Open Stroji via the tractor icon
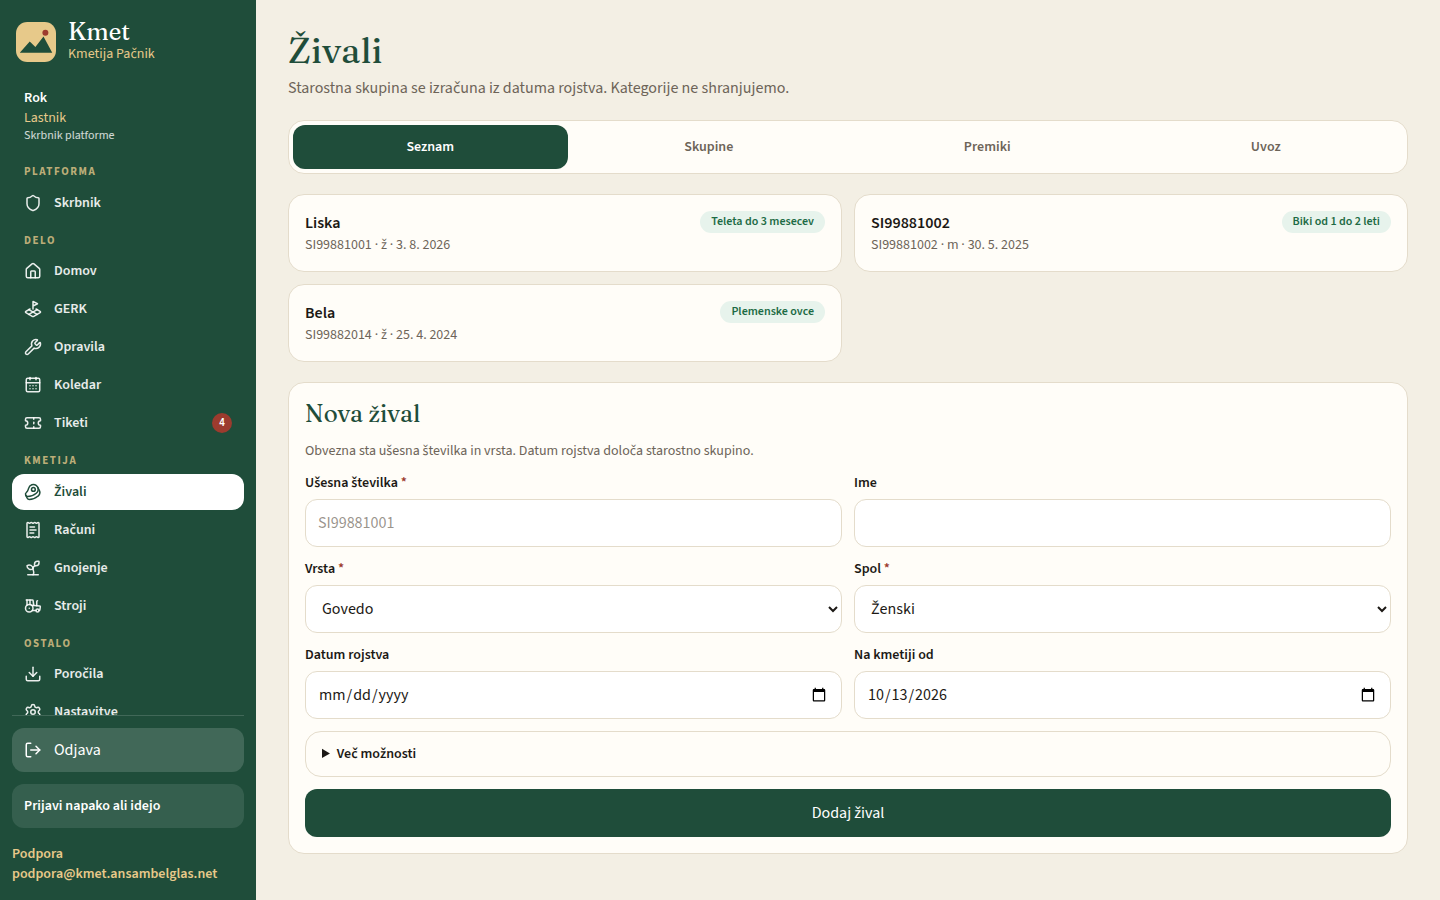This screenshot has height=900, width=1440. click(x=33, y=606)
